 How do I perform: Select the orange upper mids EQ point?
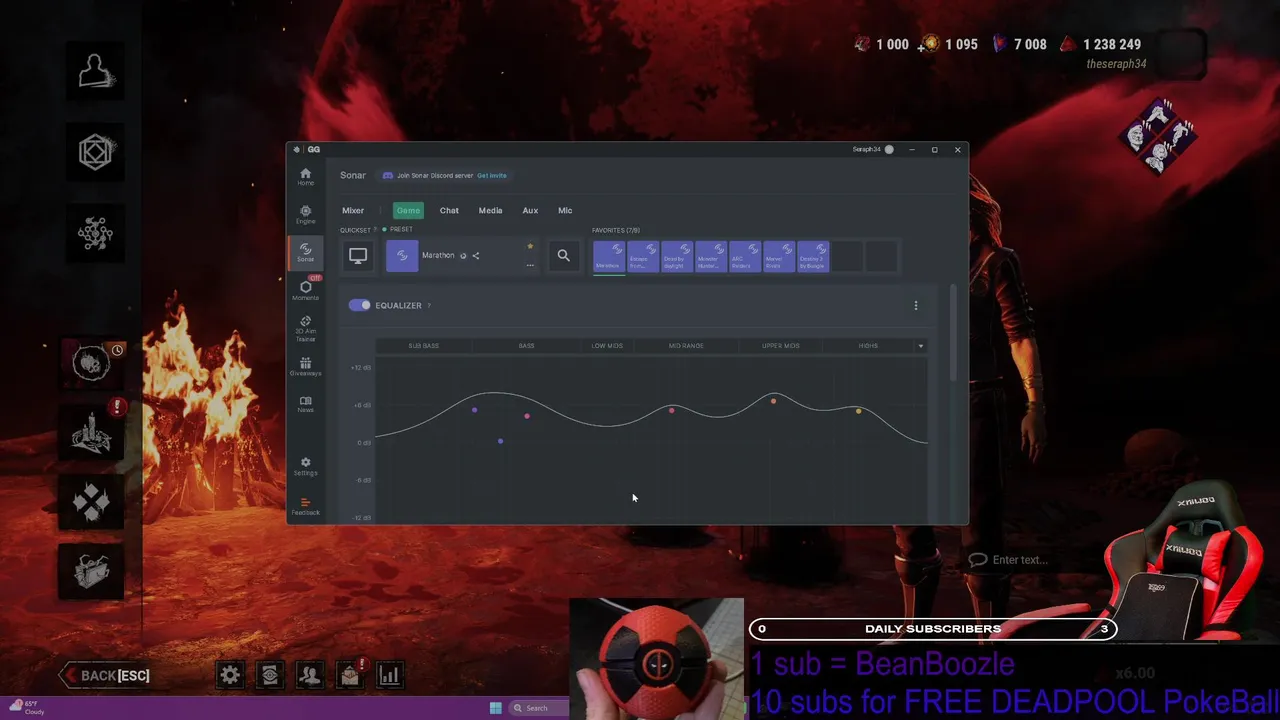[x=773, y=401]
